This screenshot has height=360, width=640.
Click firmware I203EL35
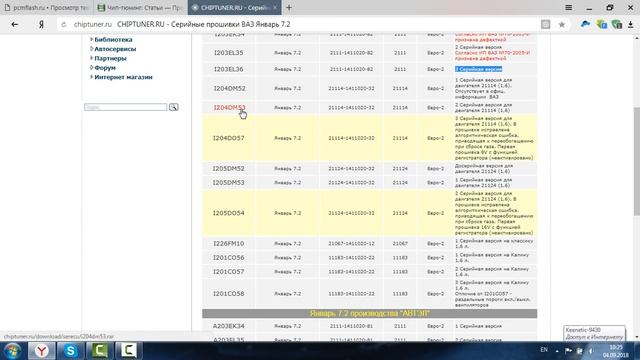pos(229,53)
